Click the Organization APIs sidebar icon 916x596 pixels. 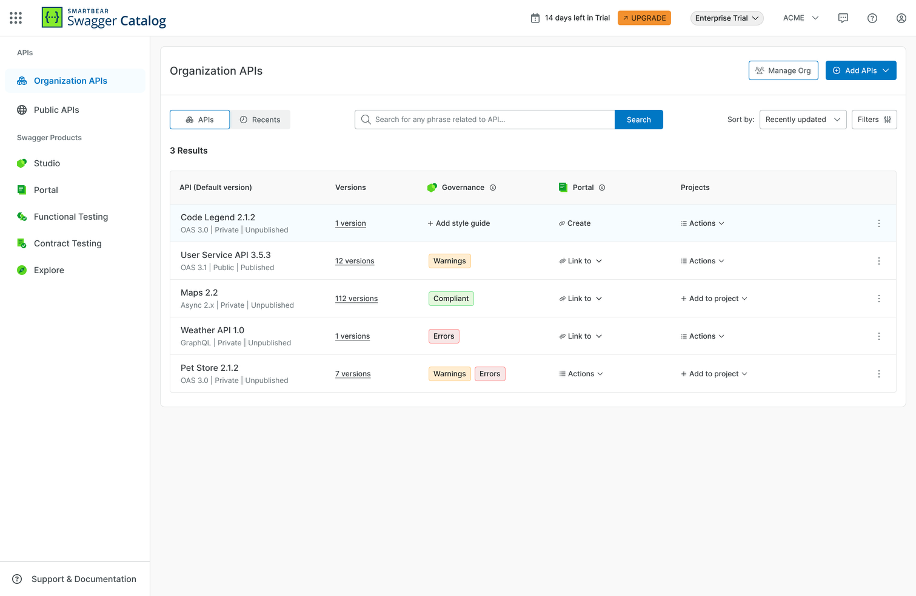[22, 81]
